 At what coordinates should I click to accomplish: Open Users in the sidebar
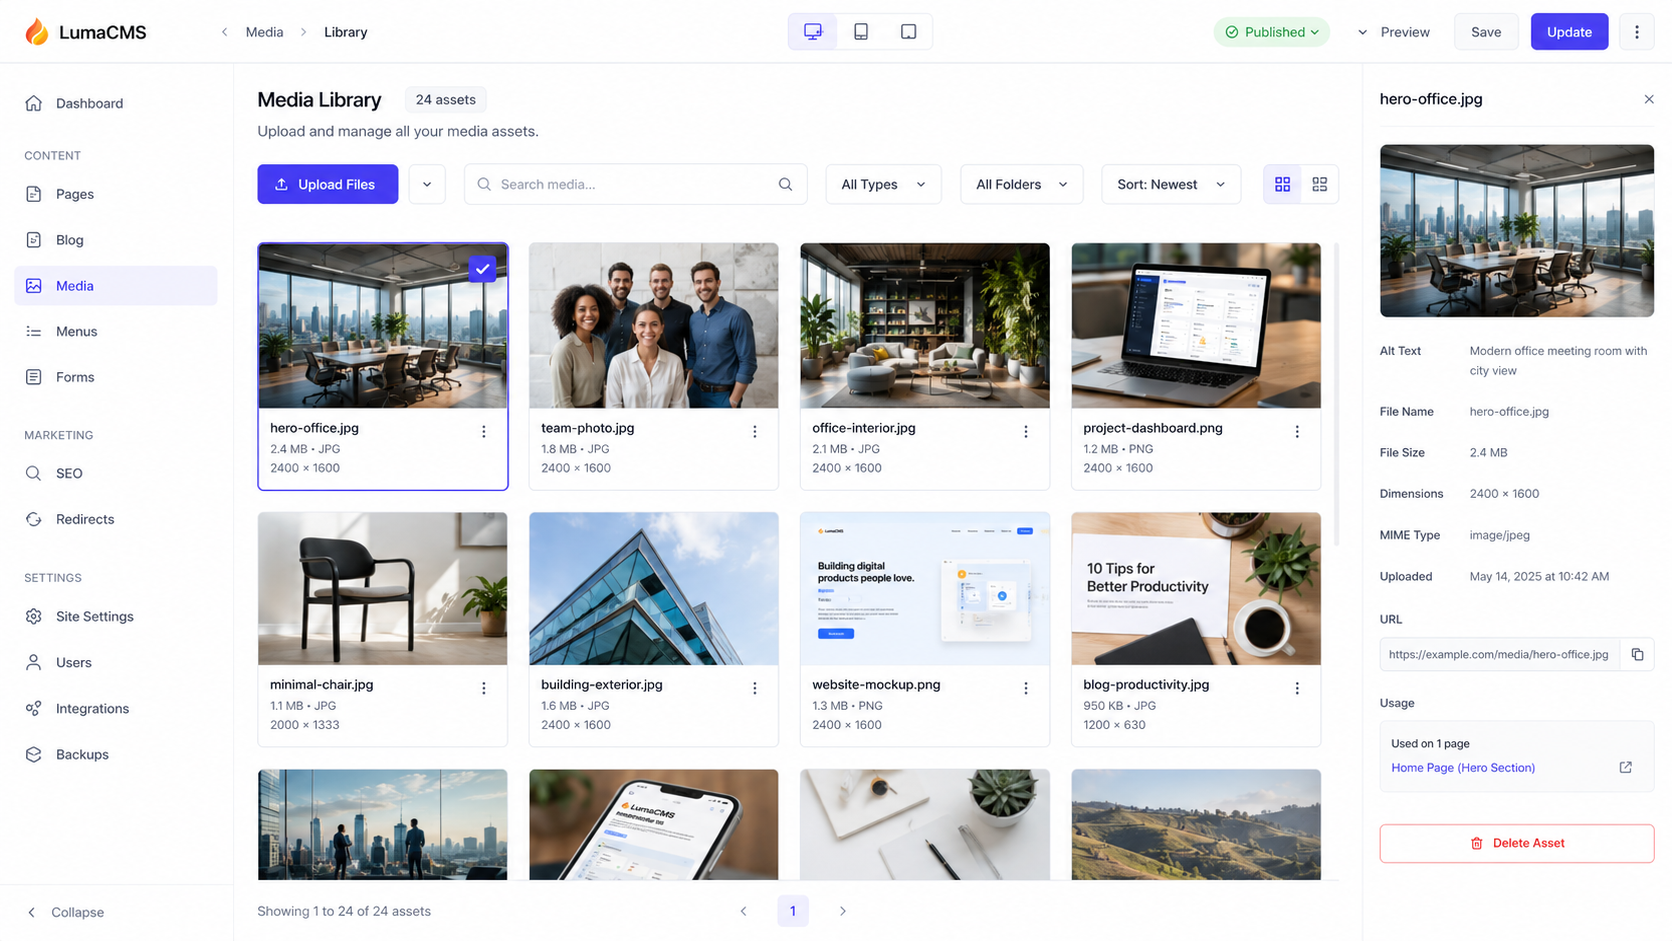coord(116,662)
